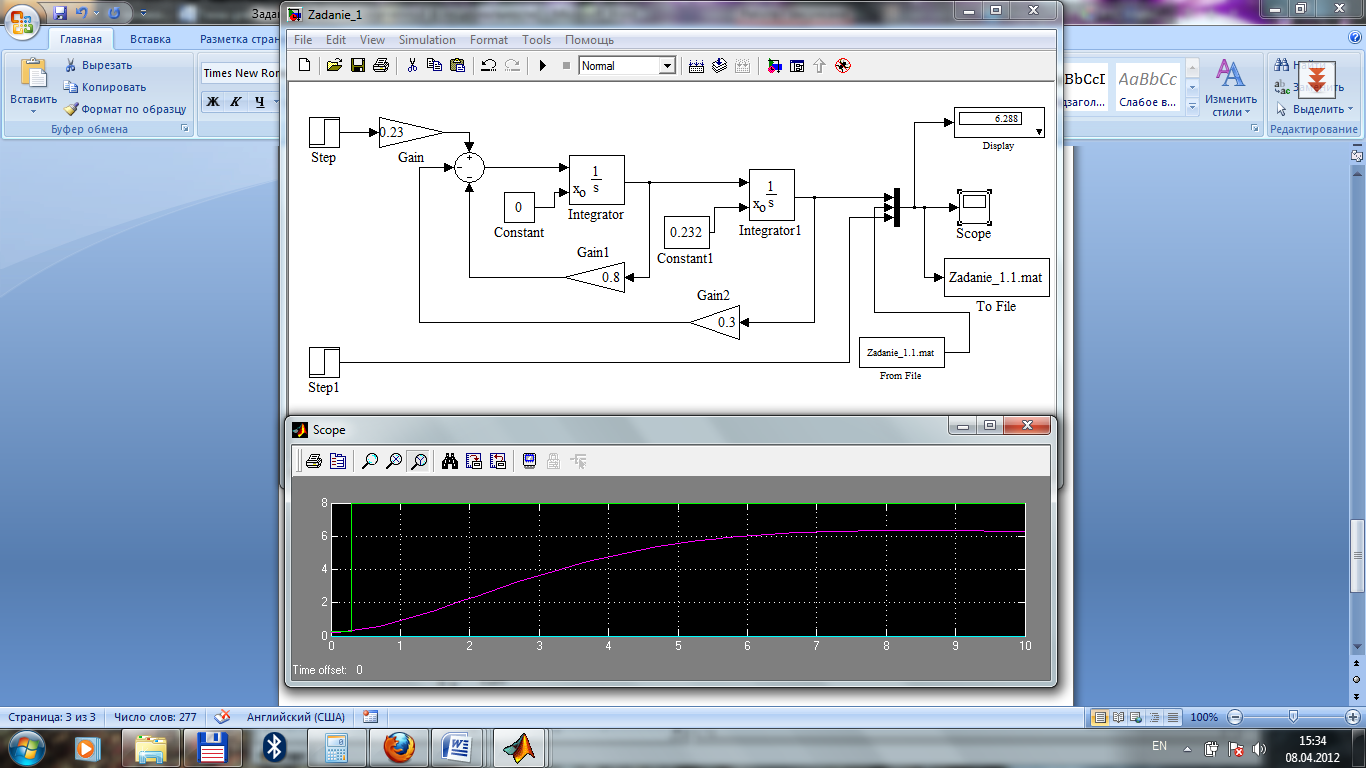This screenshot has width=1366, height=768.
Task: Open the Edit menu in Zadanie_1
Action: click(336, 40)
